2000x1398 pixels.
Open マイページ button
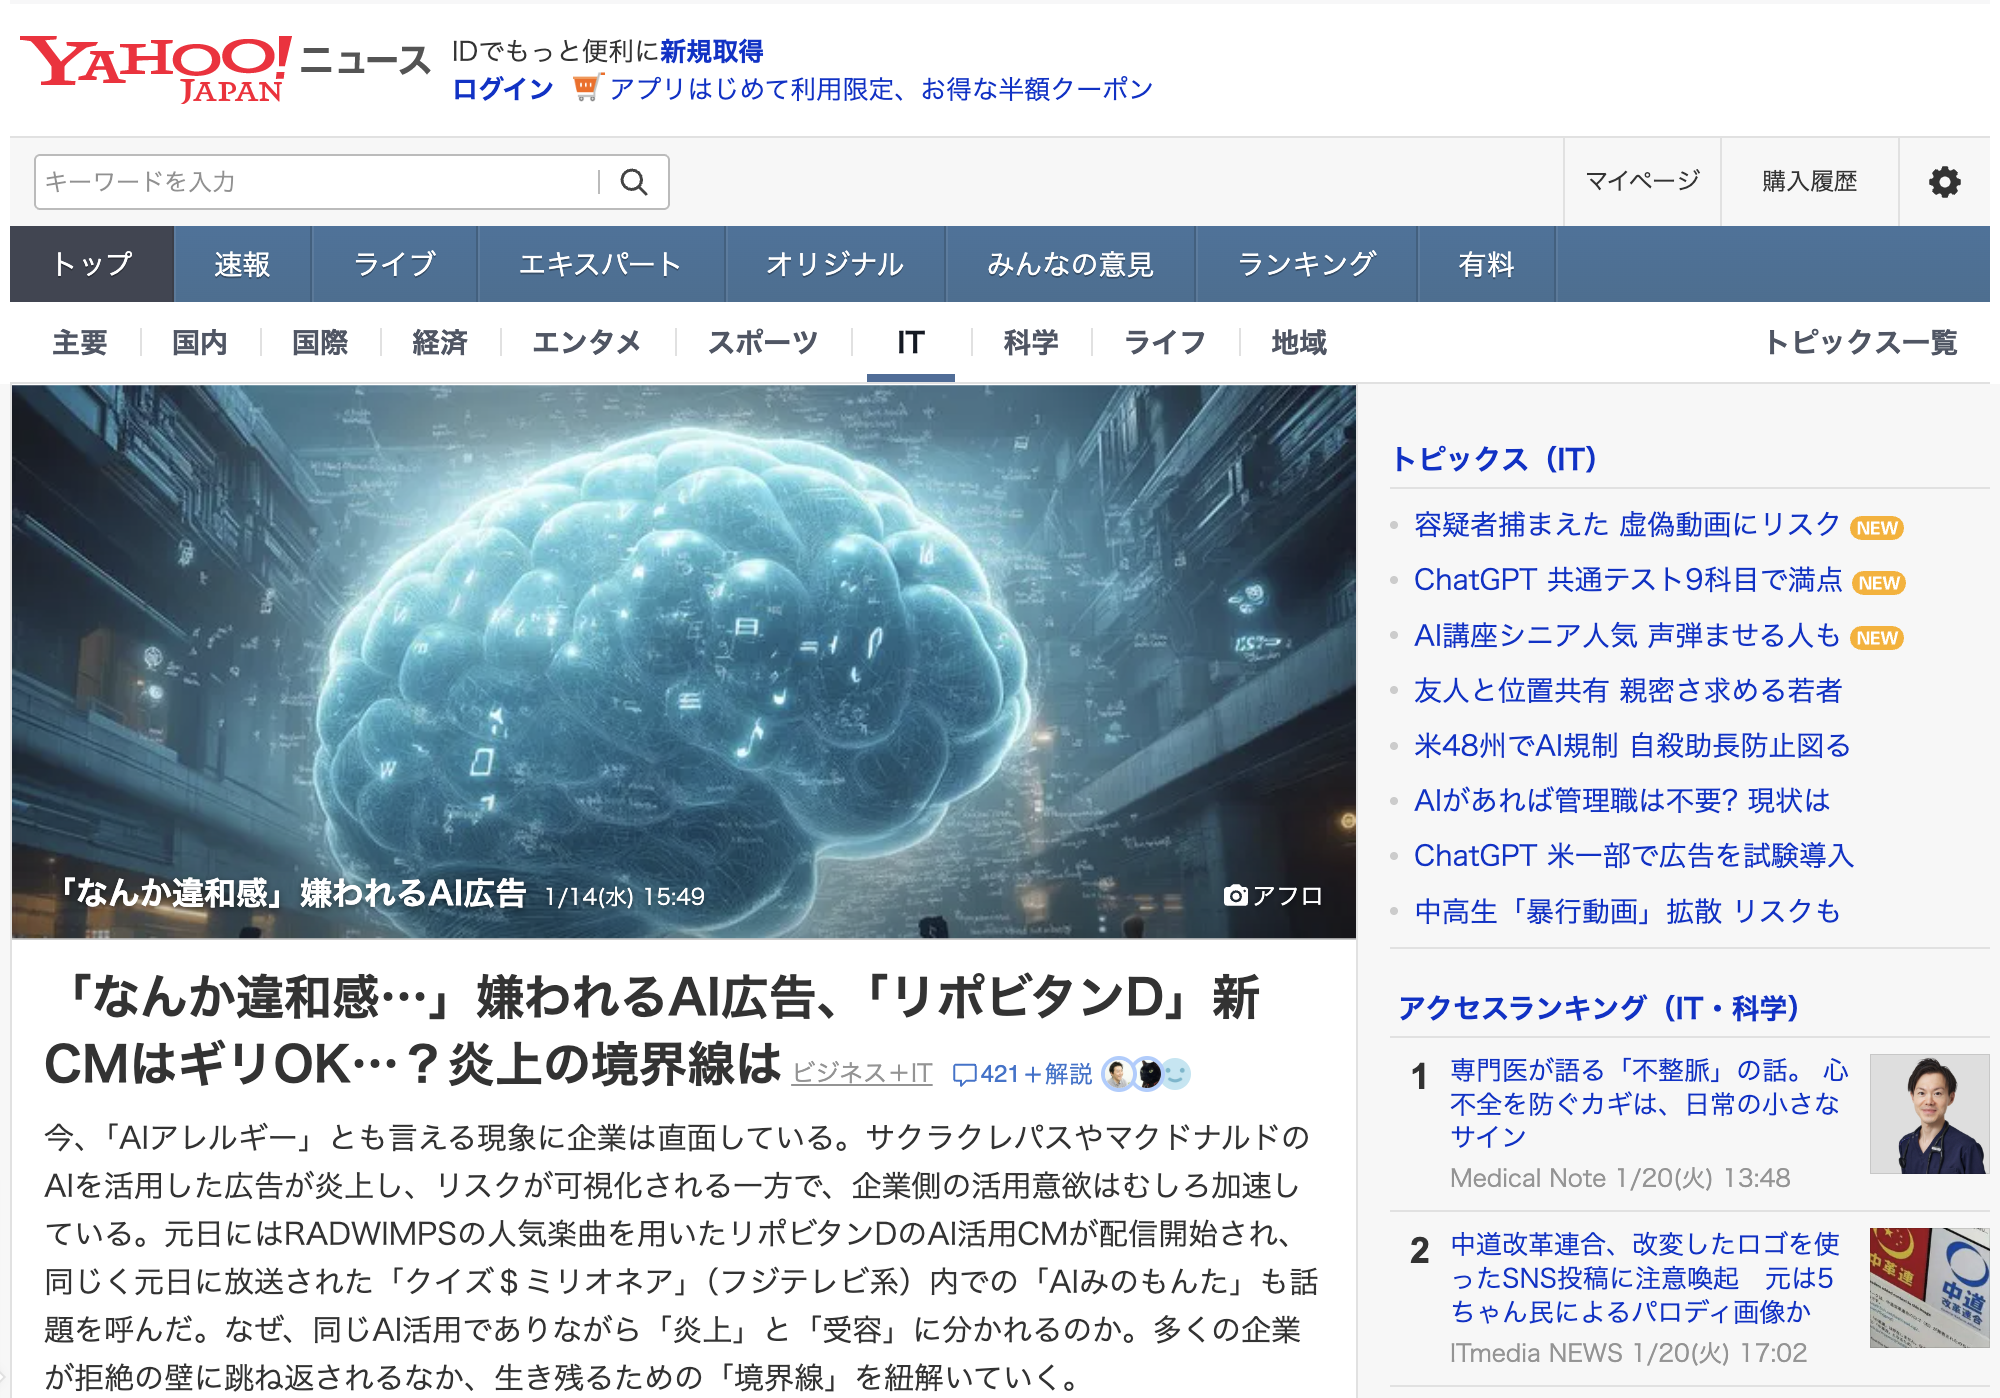[x=1642, y=181]
